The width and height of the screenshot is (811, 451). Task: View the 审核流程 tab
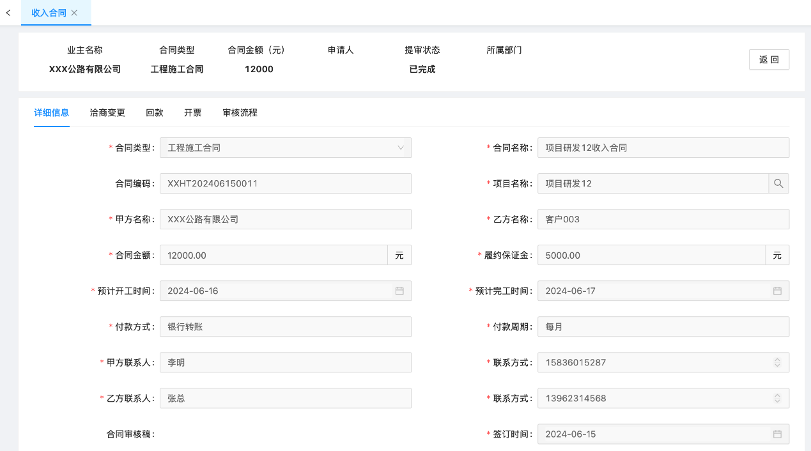point(240,113)
